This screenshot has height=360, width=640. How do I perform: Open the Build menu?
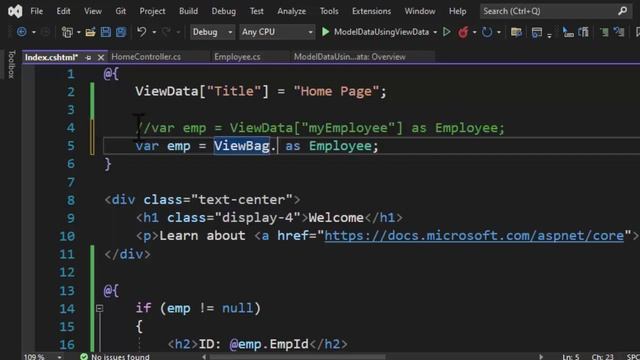tap(188, 11)
